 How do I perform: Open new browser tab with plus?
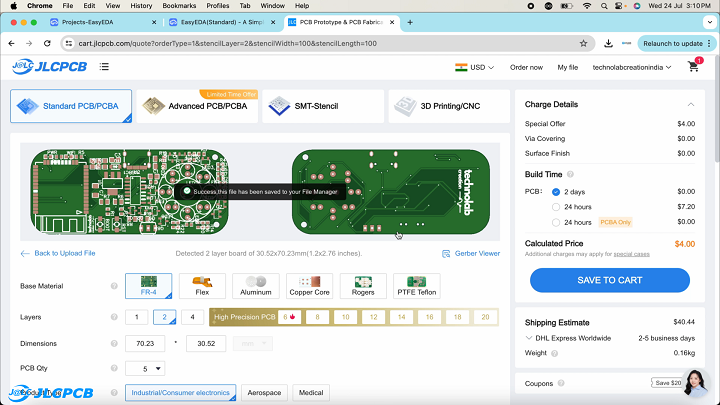pos(410,22)
